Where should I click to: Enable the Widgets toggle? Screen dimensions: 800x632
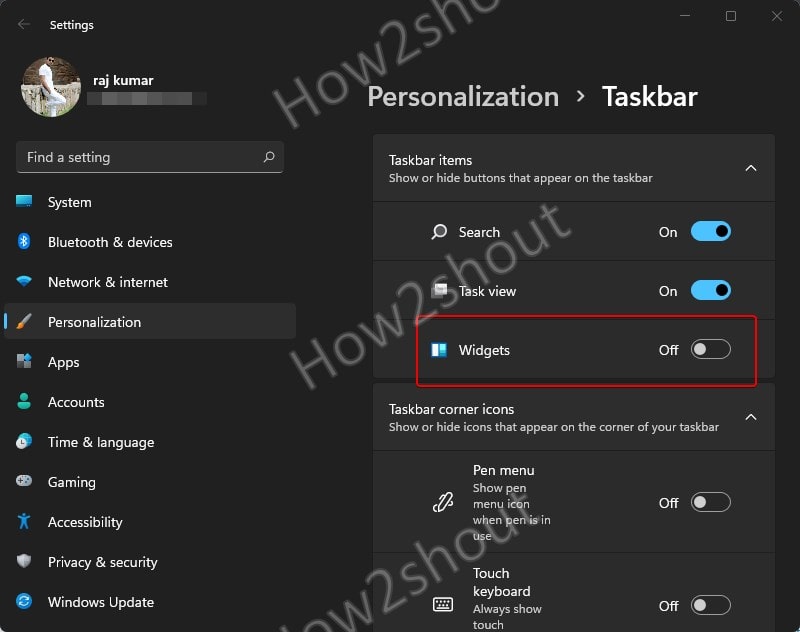pyautogui.click(x=710, y=349)
